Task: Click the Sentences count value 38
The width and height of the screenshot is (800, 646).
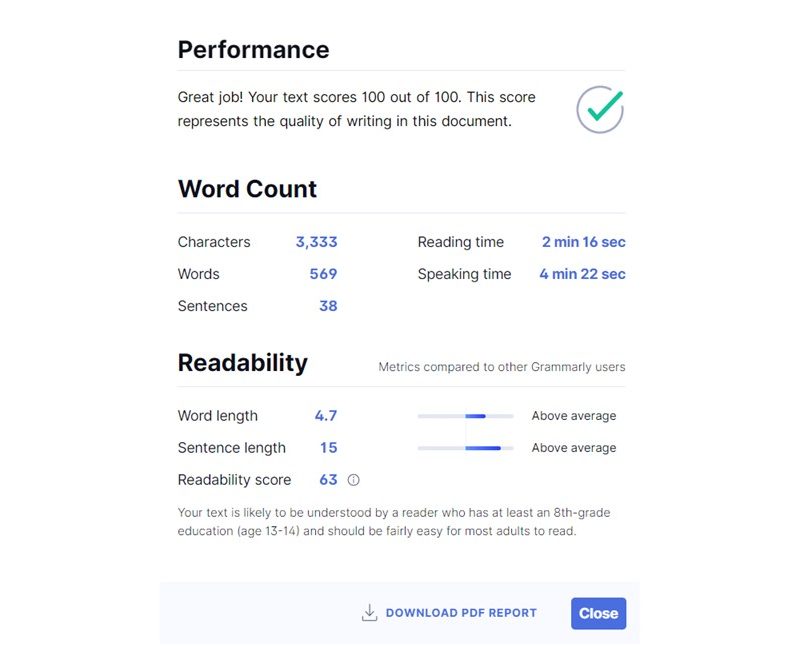Action: [328, 306]
